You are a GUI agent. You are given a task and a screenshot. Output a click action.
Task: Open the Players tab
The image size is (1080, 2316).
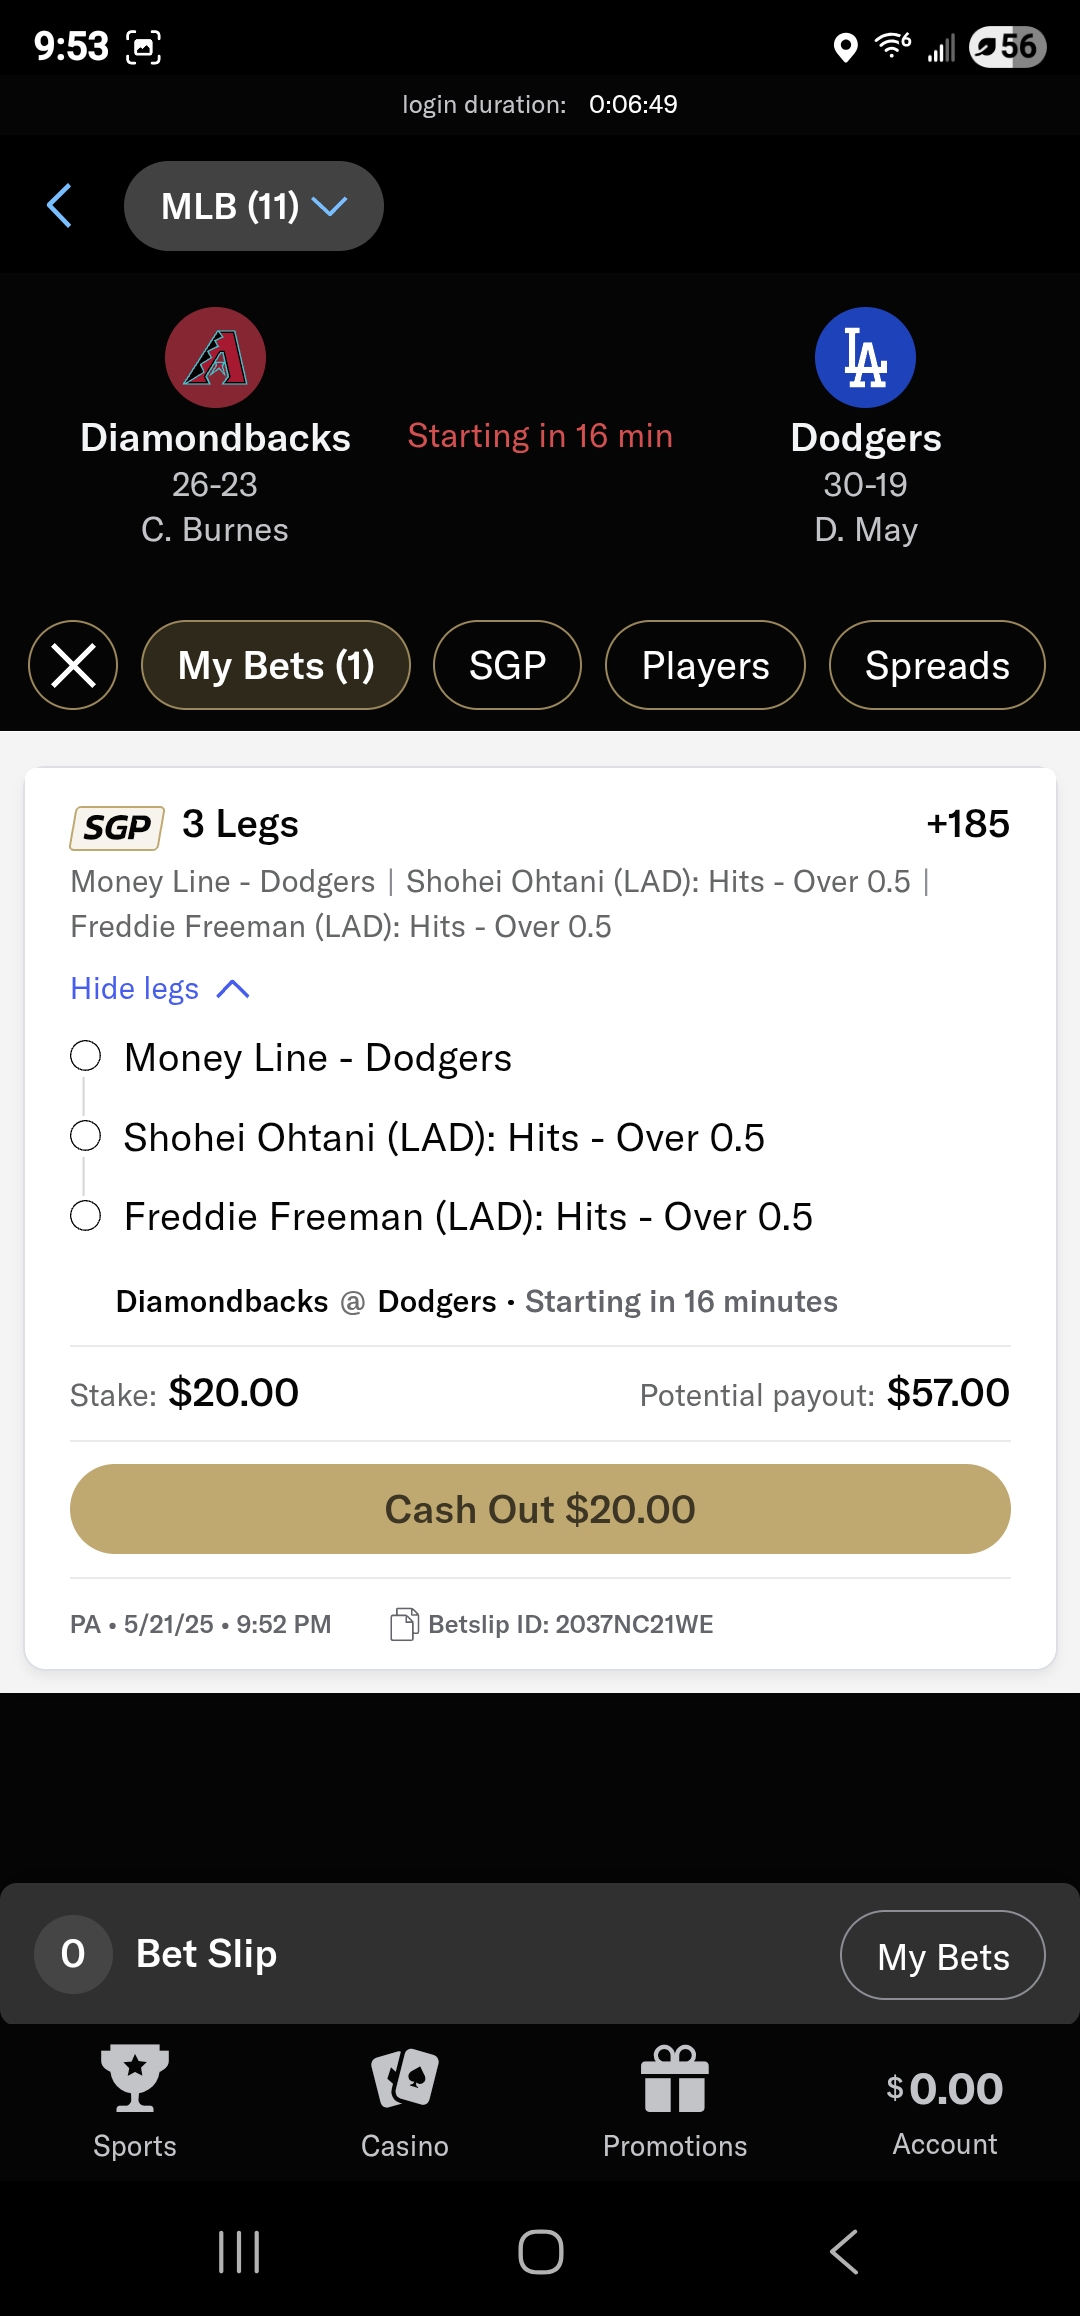coord(705,665)
